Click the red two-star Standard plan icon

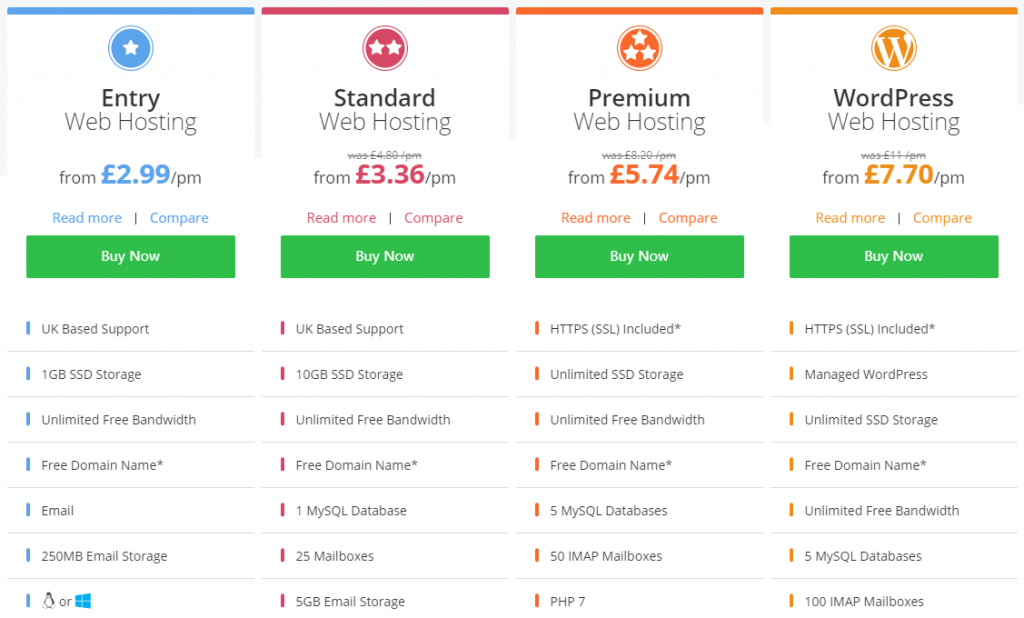pos(385,48)
